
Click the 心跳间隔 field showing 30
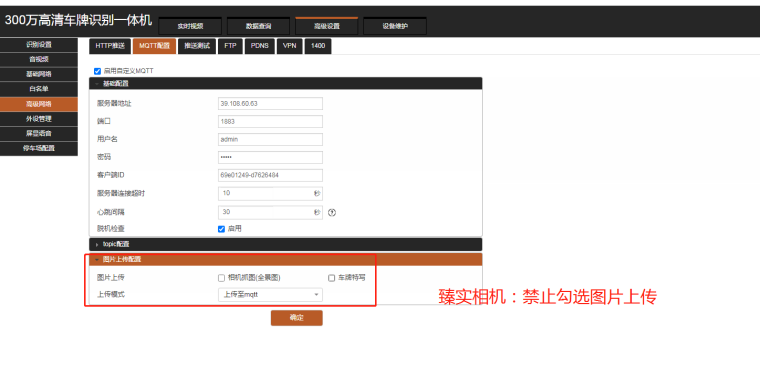[x=270, y=212]
